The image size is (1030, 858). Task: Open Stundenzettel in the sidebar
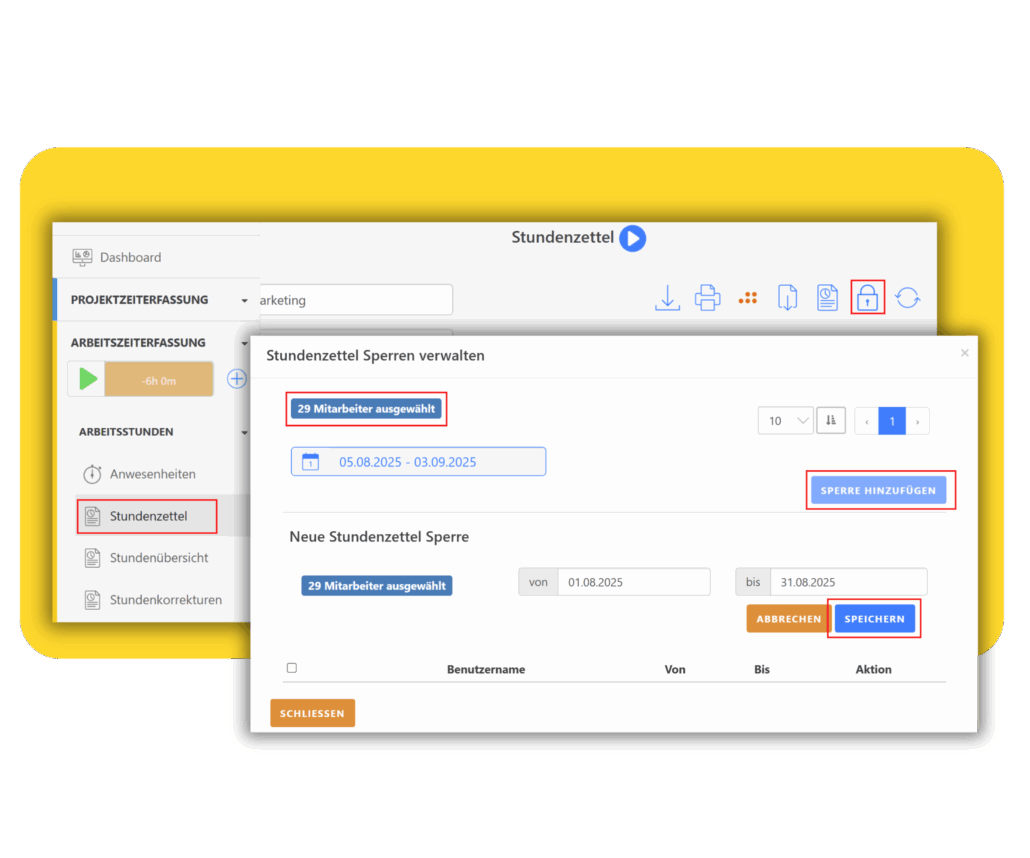148,516
